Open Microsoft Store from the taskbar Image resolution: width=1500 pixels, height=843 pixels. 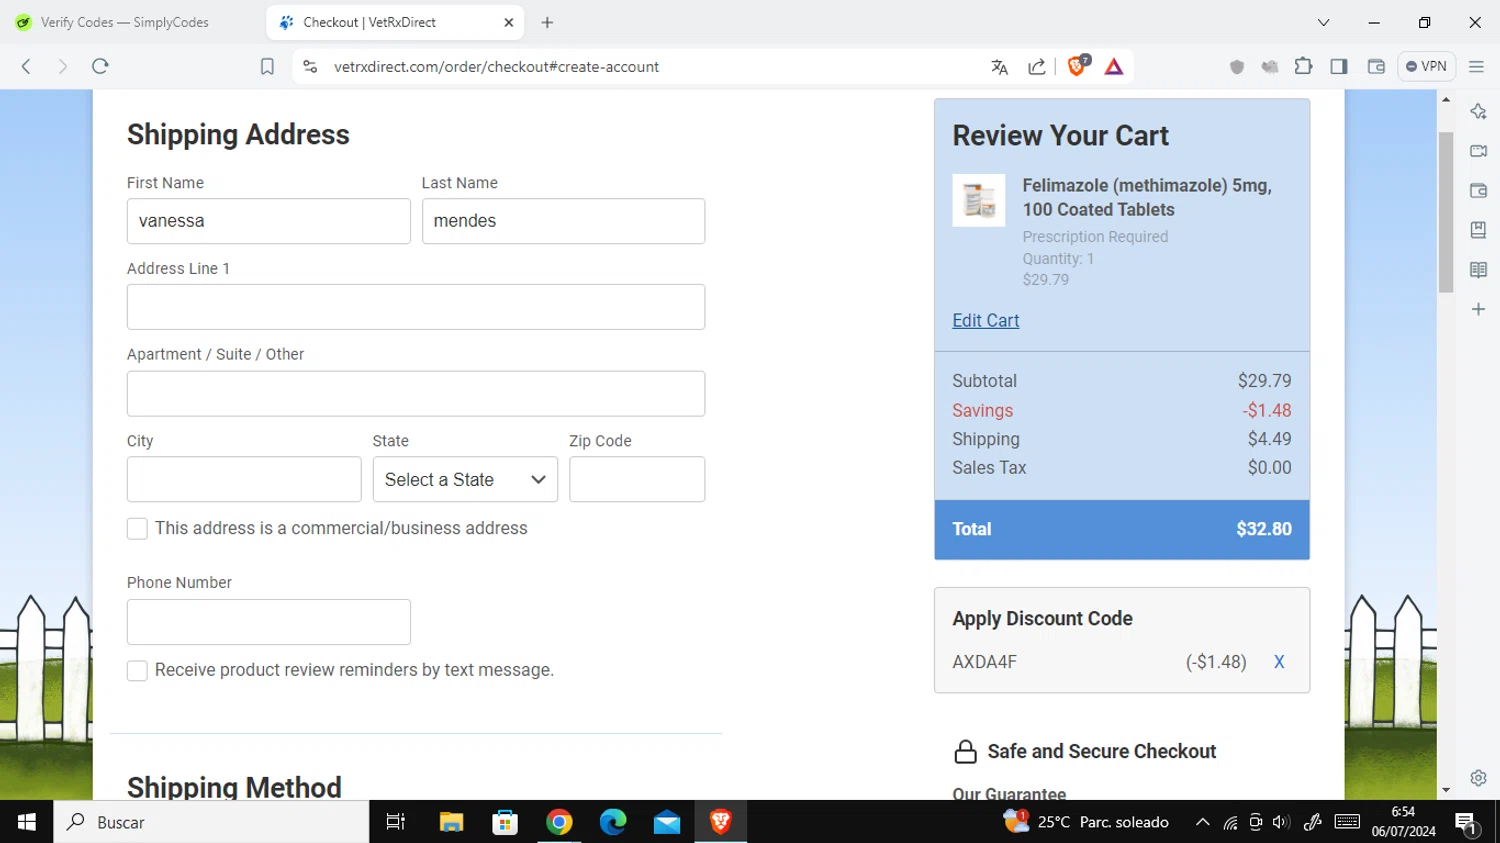(x=505, y=822)
